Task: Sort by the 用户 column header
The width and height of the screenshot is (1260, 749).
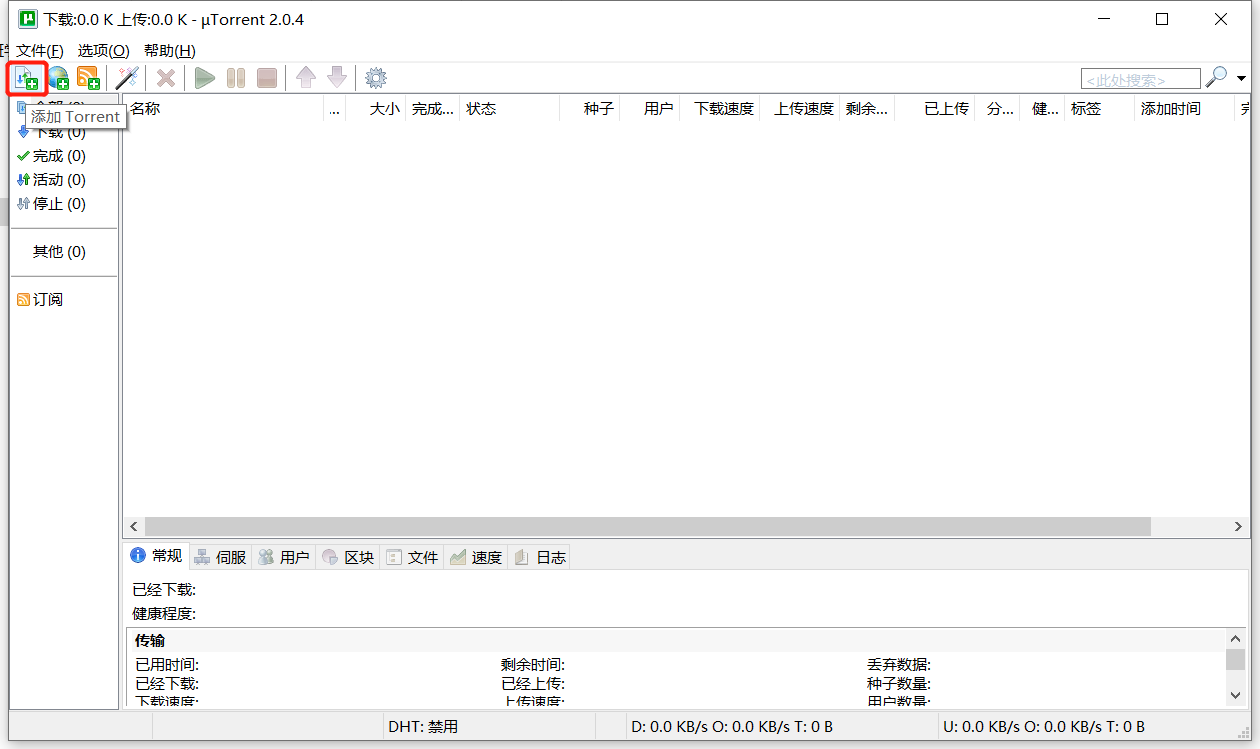Action: coord(649,109)
